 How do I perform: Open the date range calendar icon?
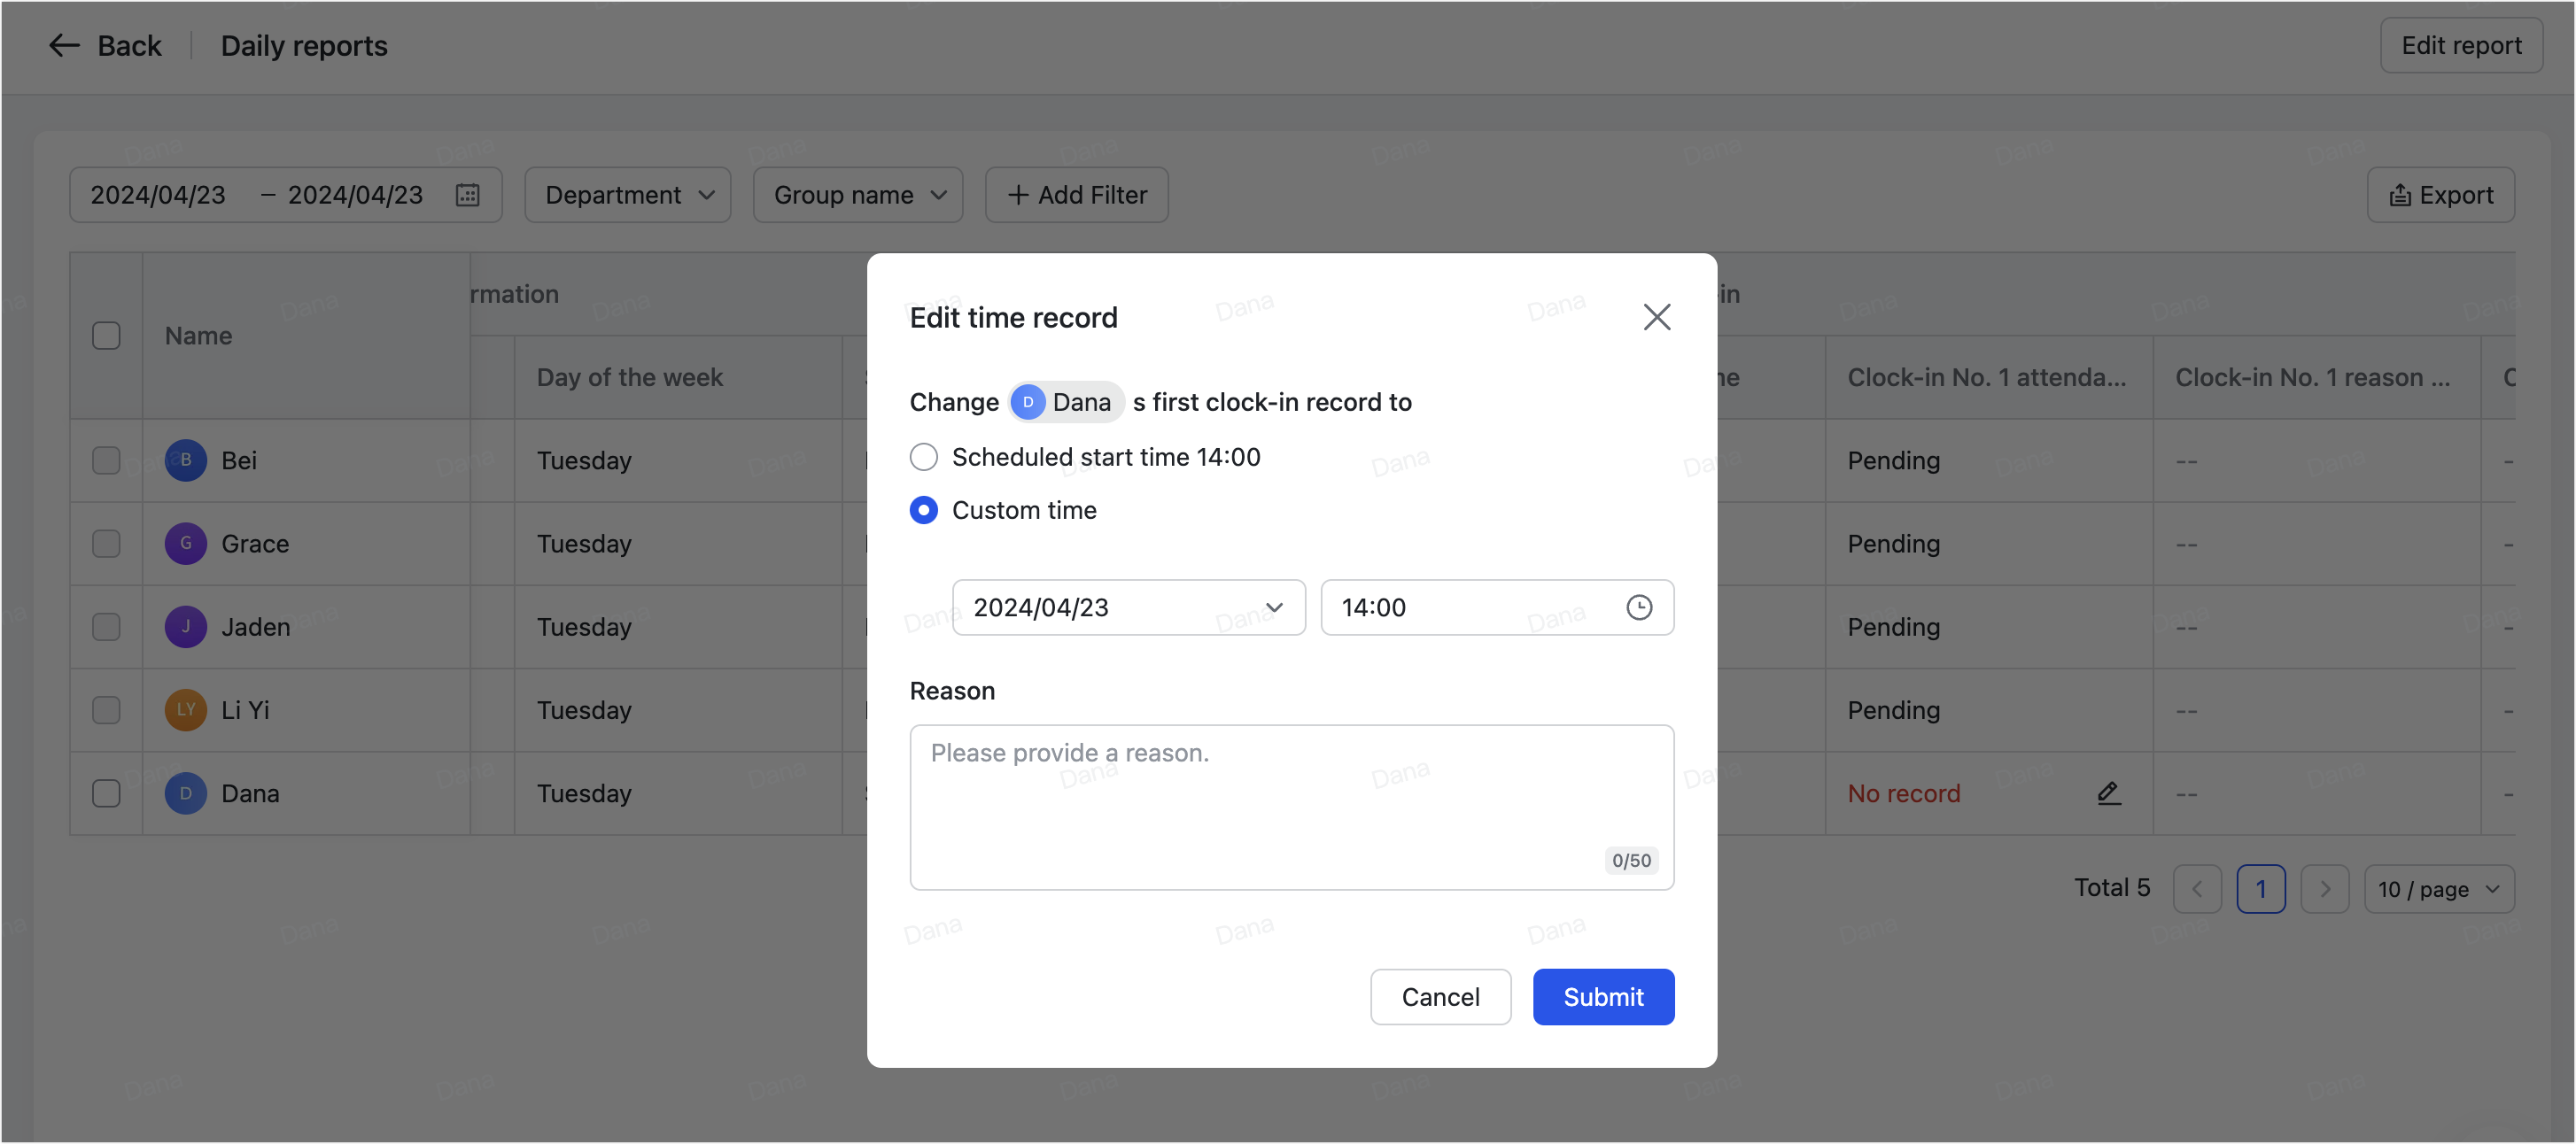(467, 195)
